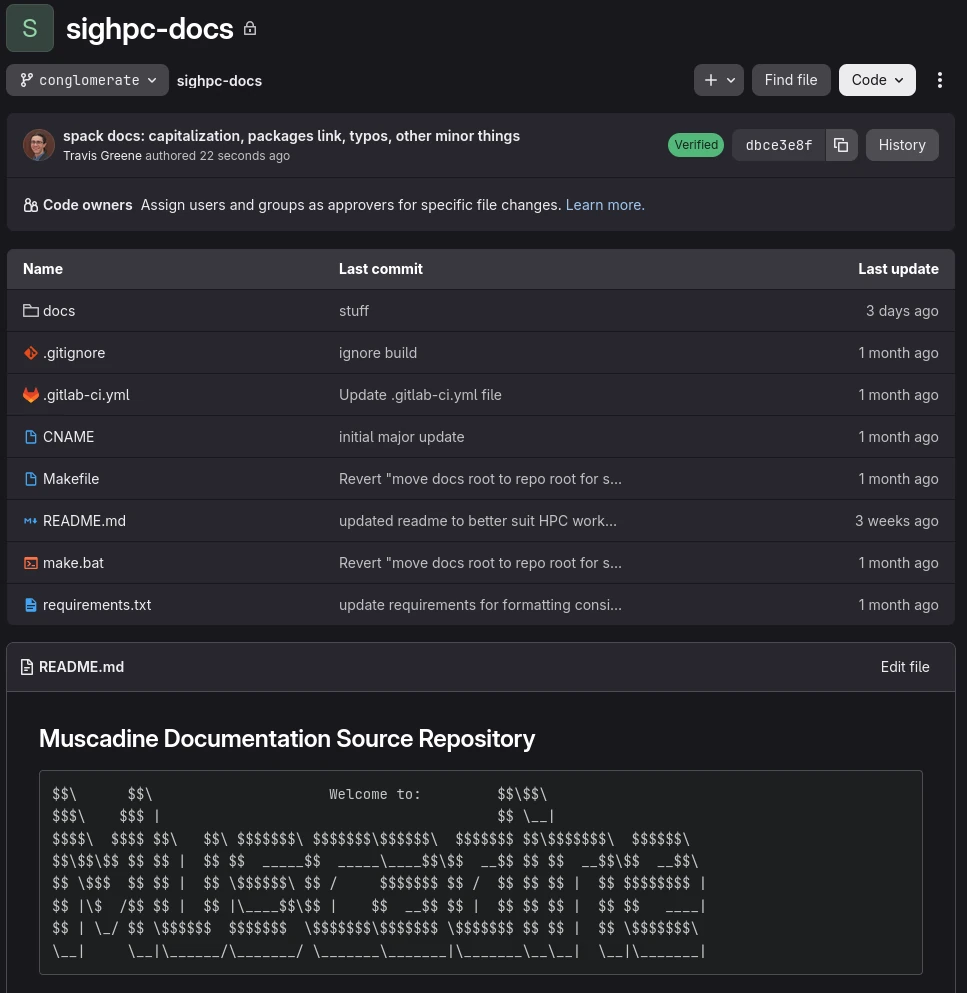Open the docs folder
The width and height of the screenshot is (967, 993).
pos(59,311)
